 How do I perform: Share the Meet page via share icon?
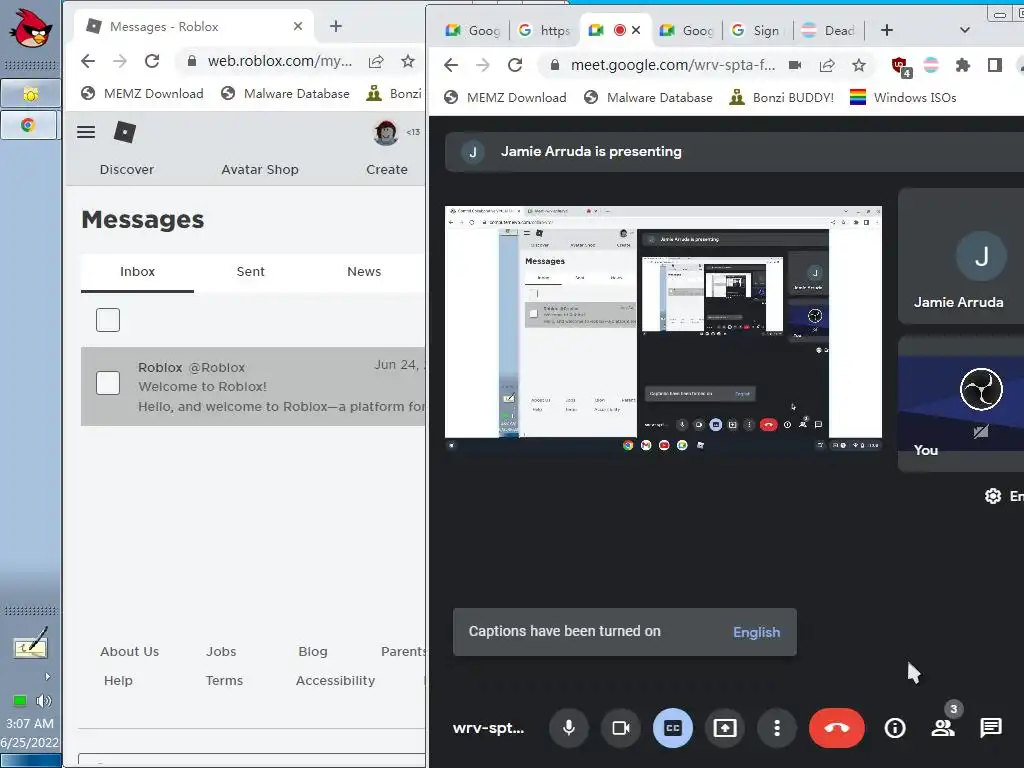click(x=827, y=65)
